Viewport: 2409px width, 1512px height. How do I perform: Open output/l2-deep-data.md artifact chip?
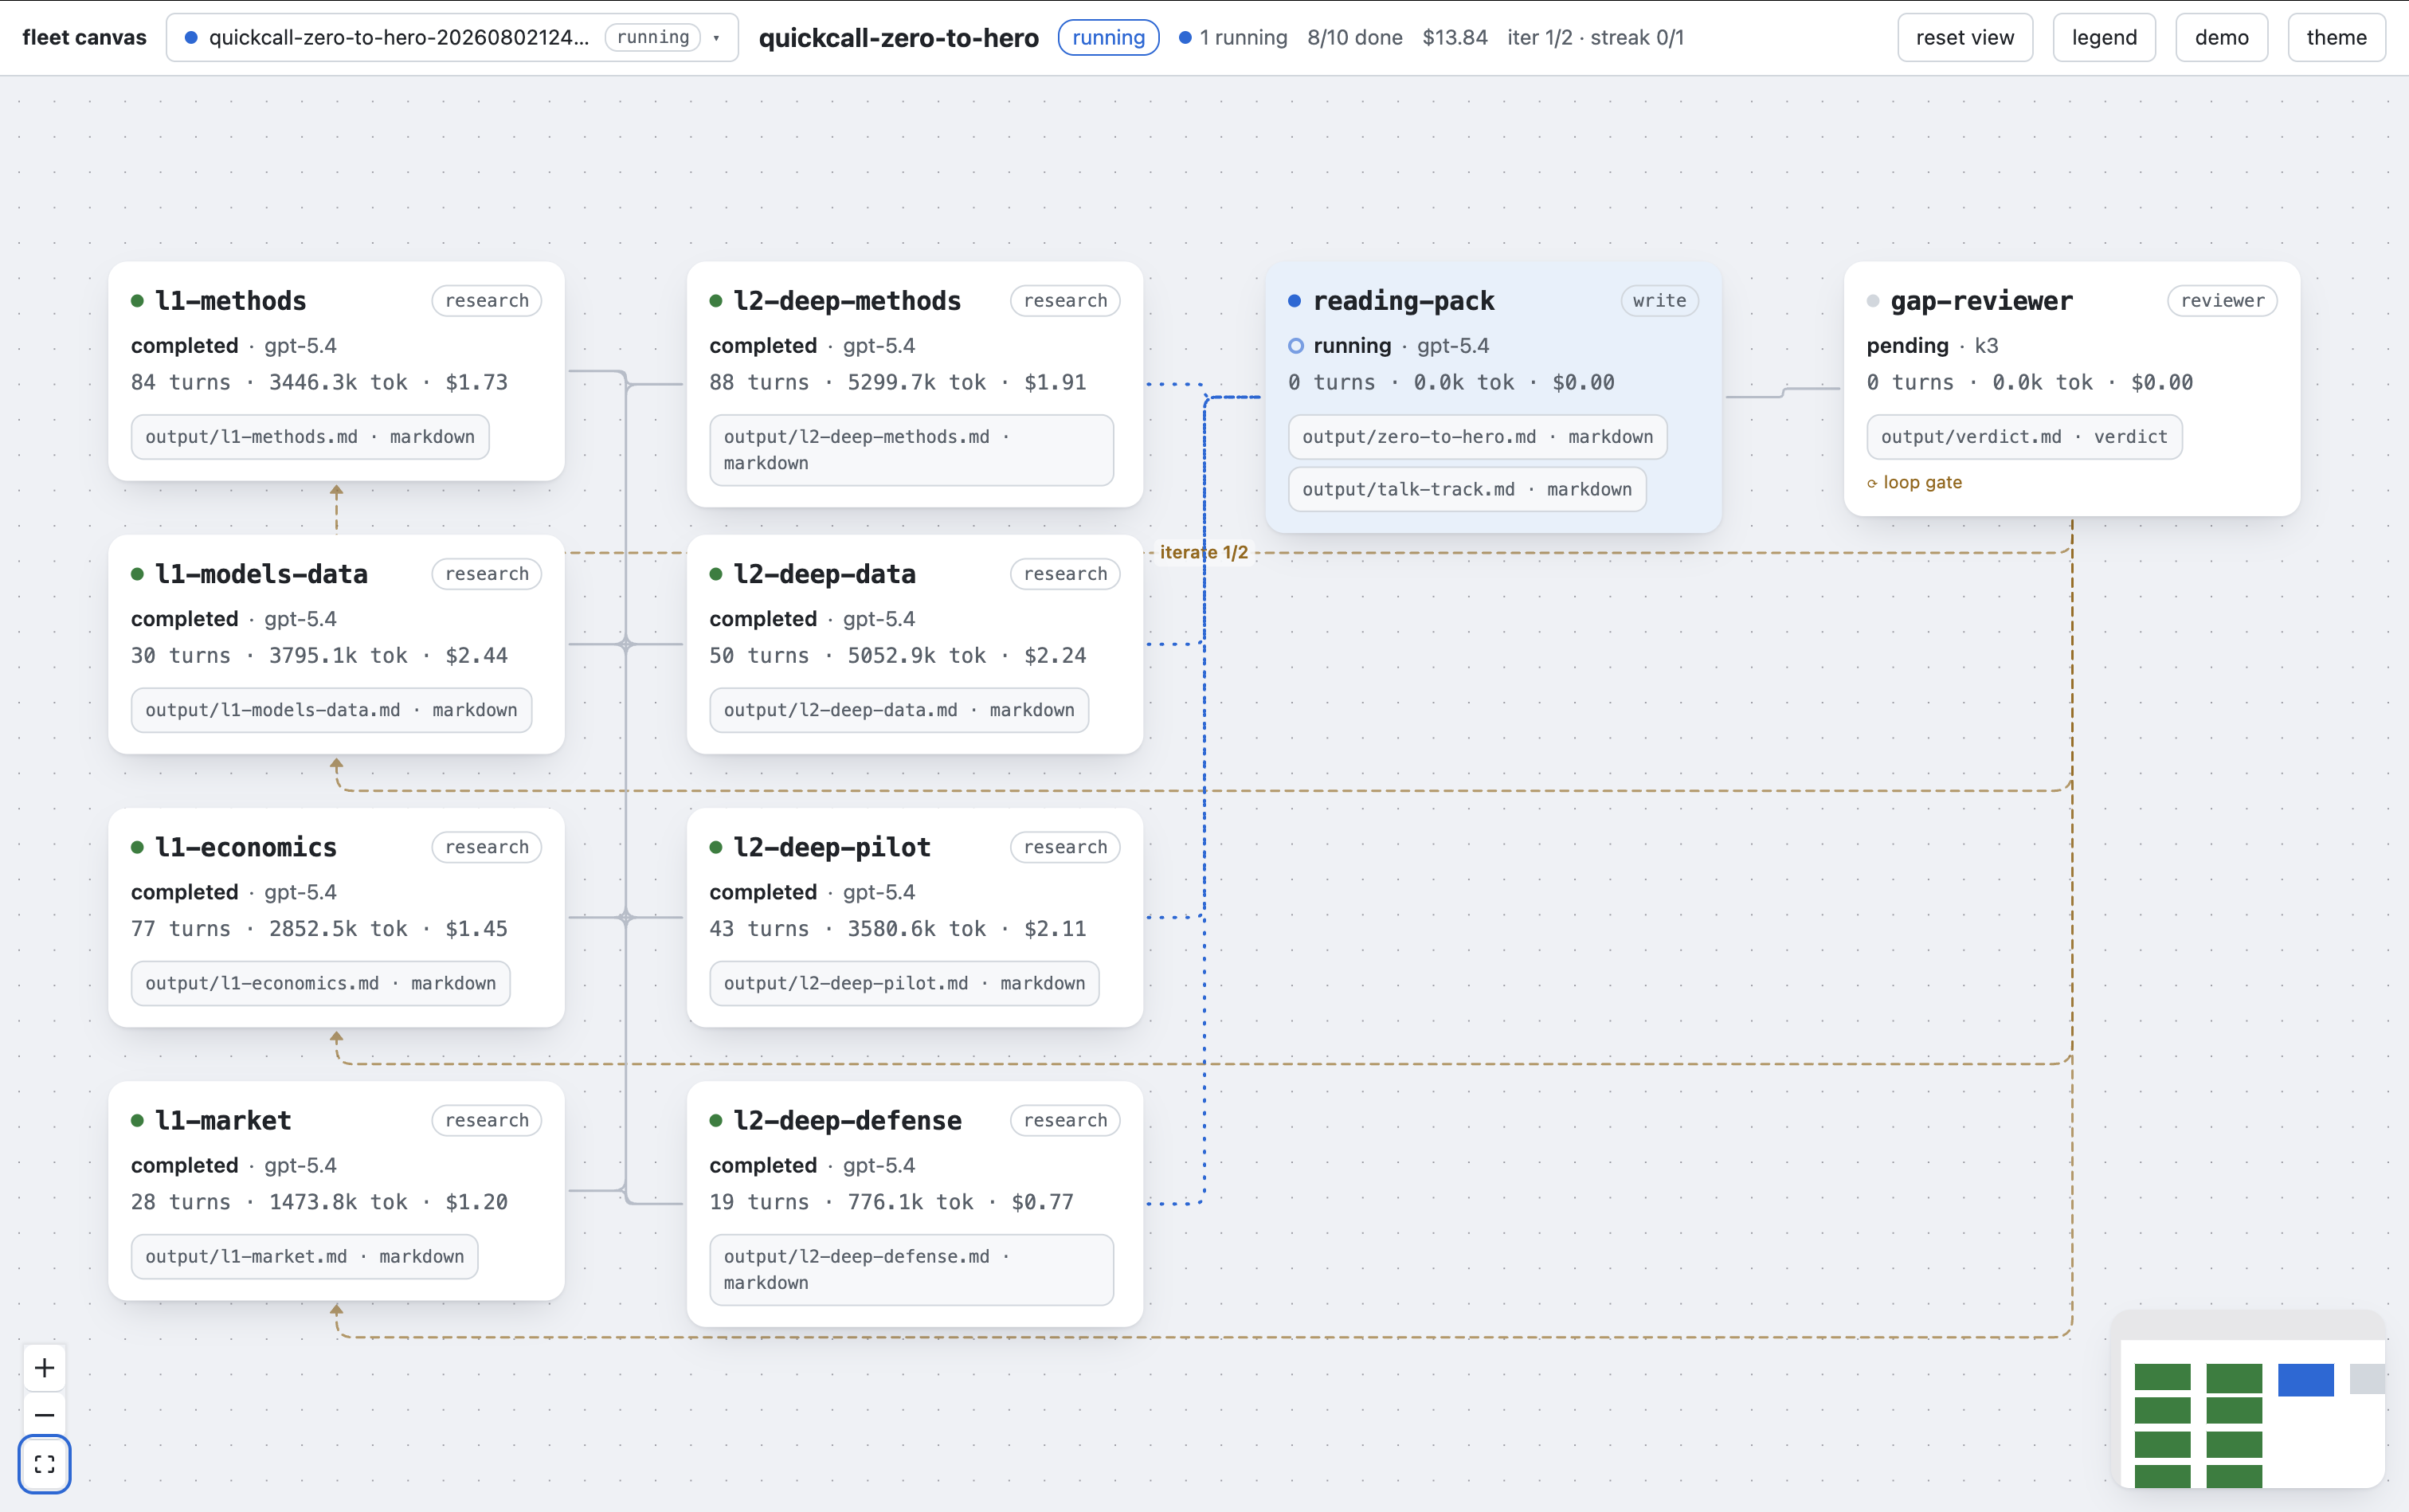[899, 710]
